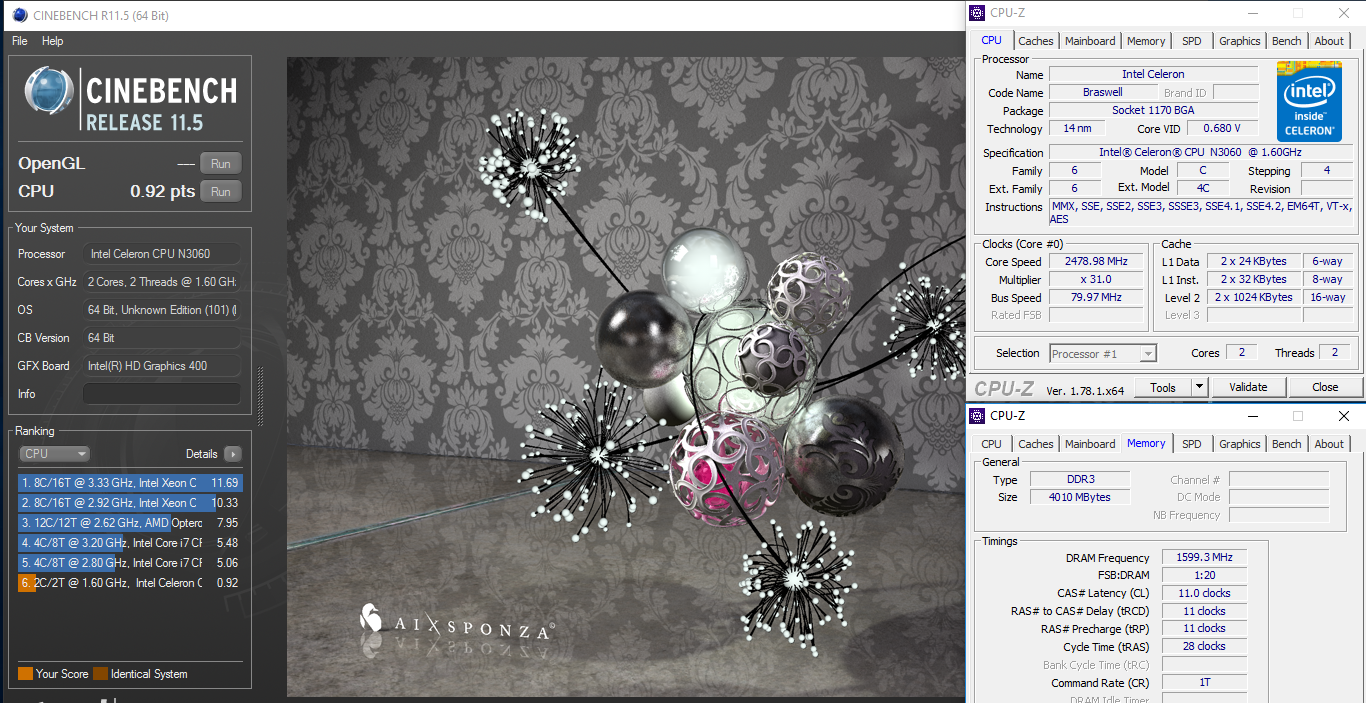Click the Validate button in CPU-Z
1366x703 pixels.
1248,387
